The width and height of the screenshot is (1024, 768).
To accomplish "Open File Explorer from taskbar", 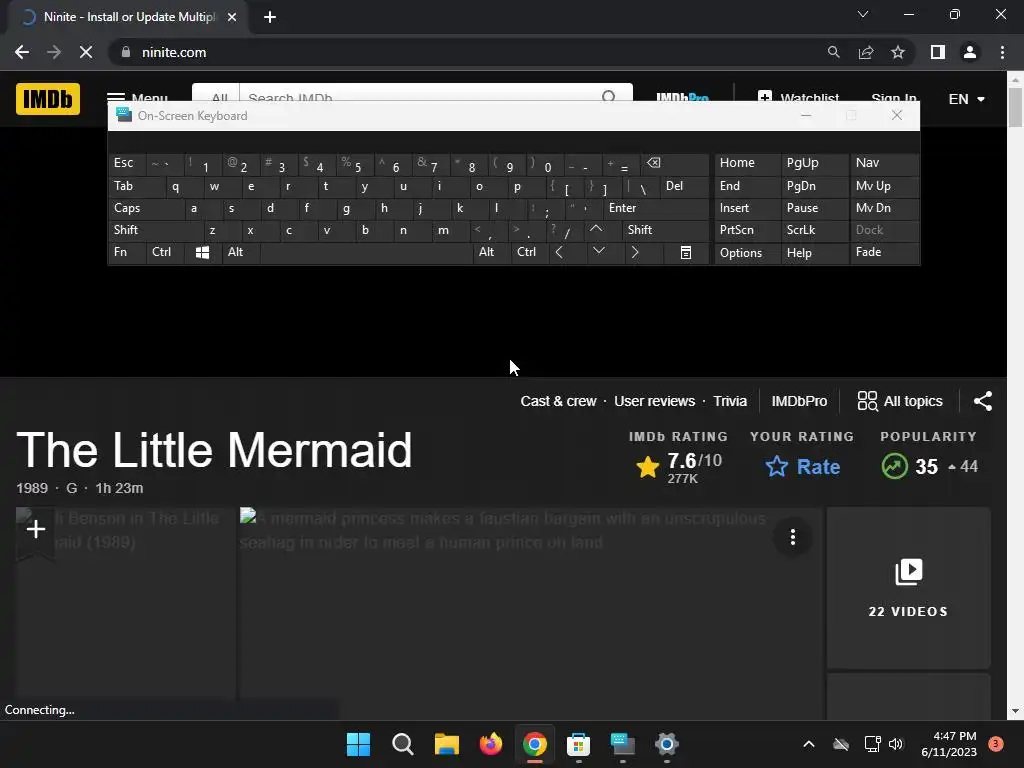I will pyautogui.click(x=447, y=744).
